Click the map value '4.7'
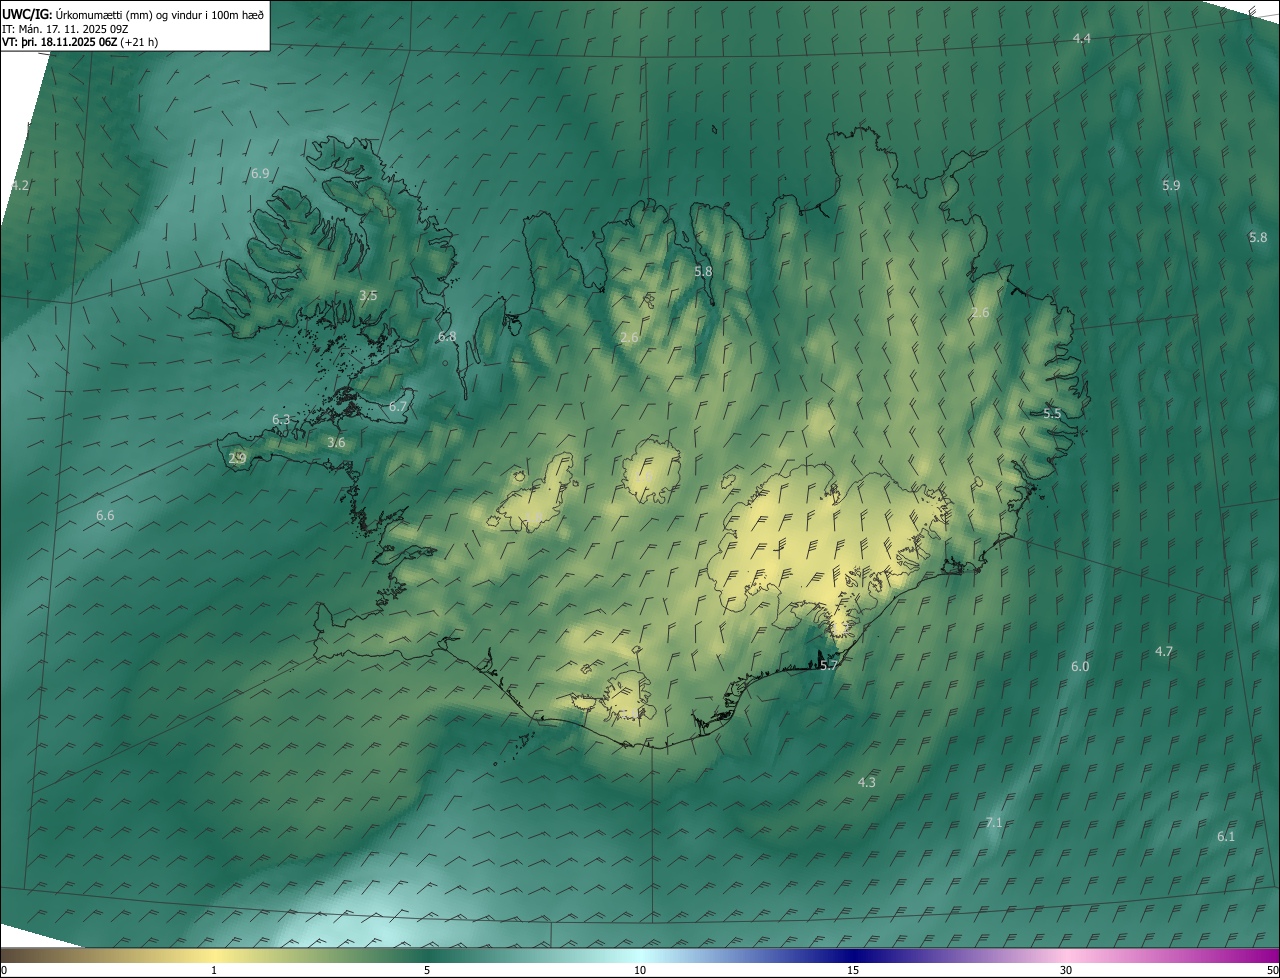Screen dimensions: 1280x978 [x=1164, y=651]
